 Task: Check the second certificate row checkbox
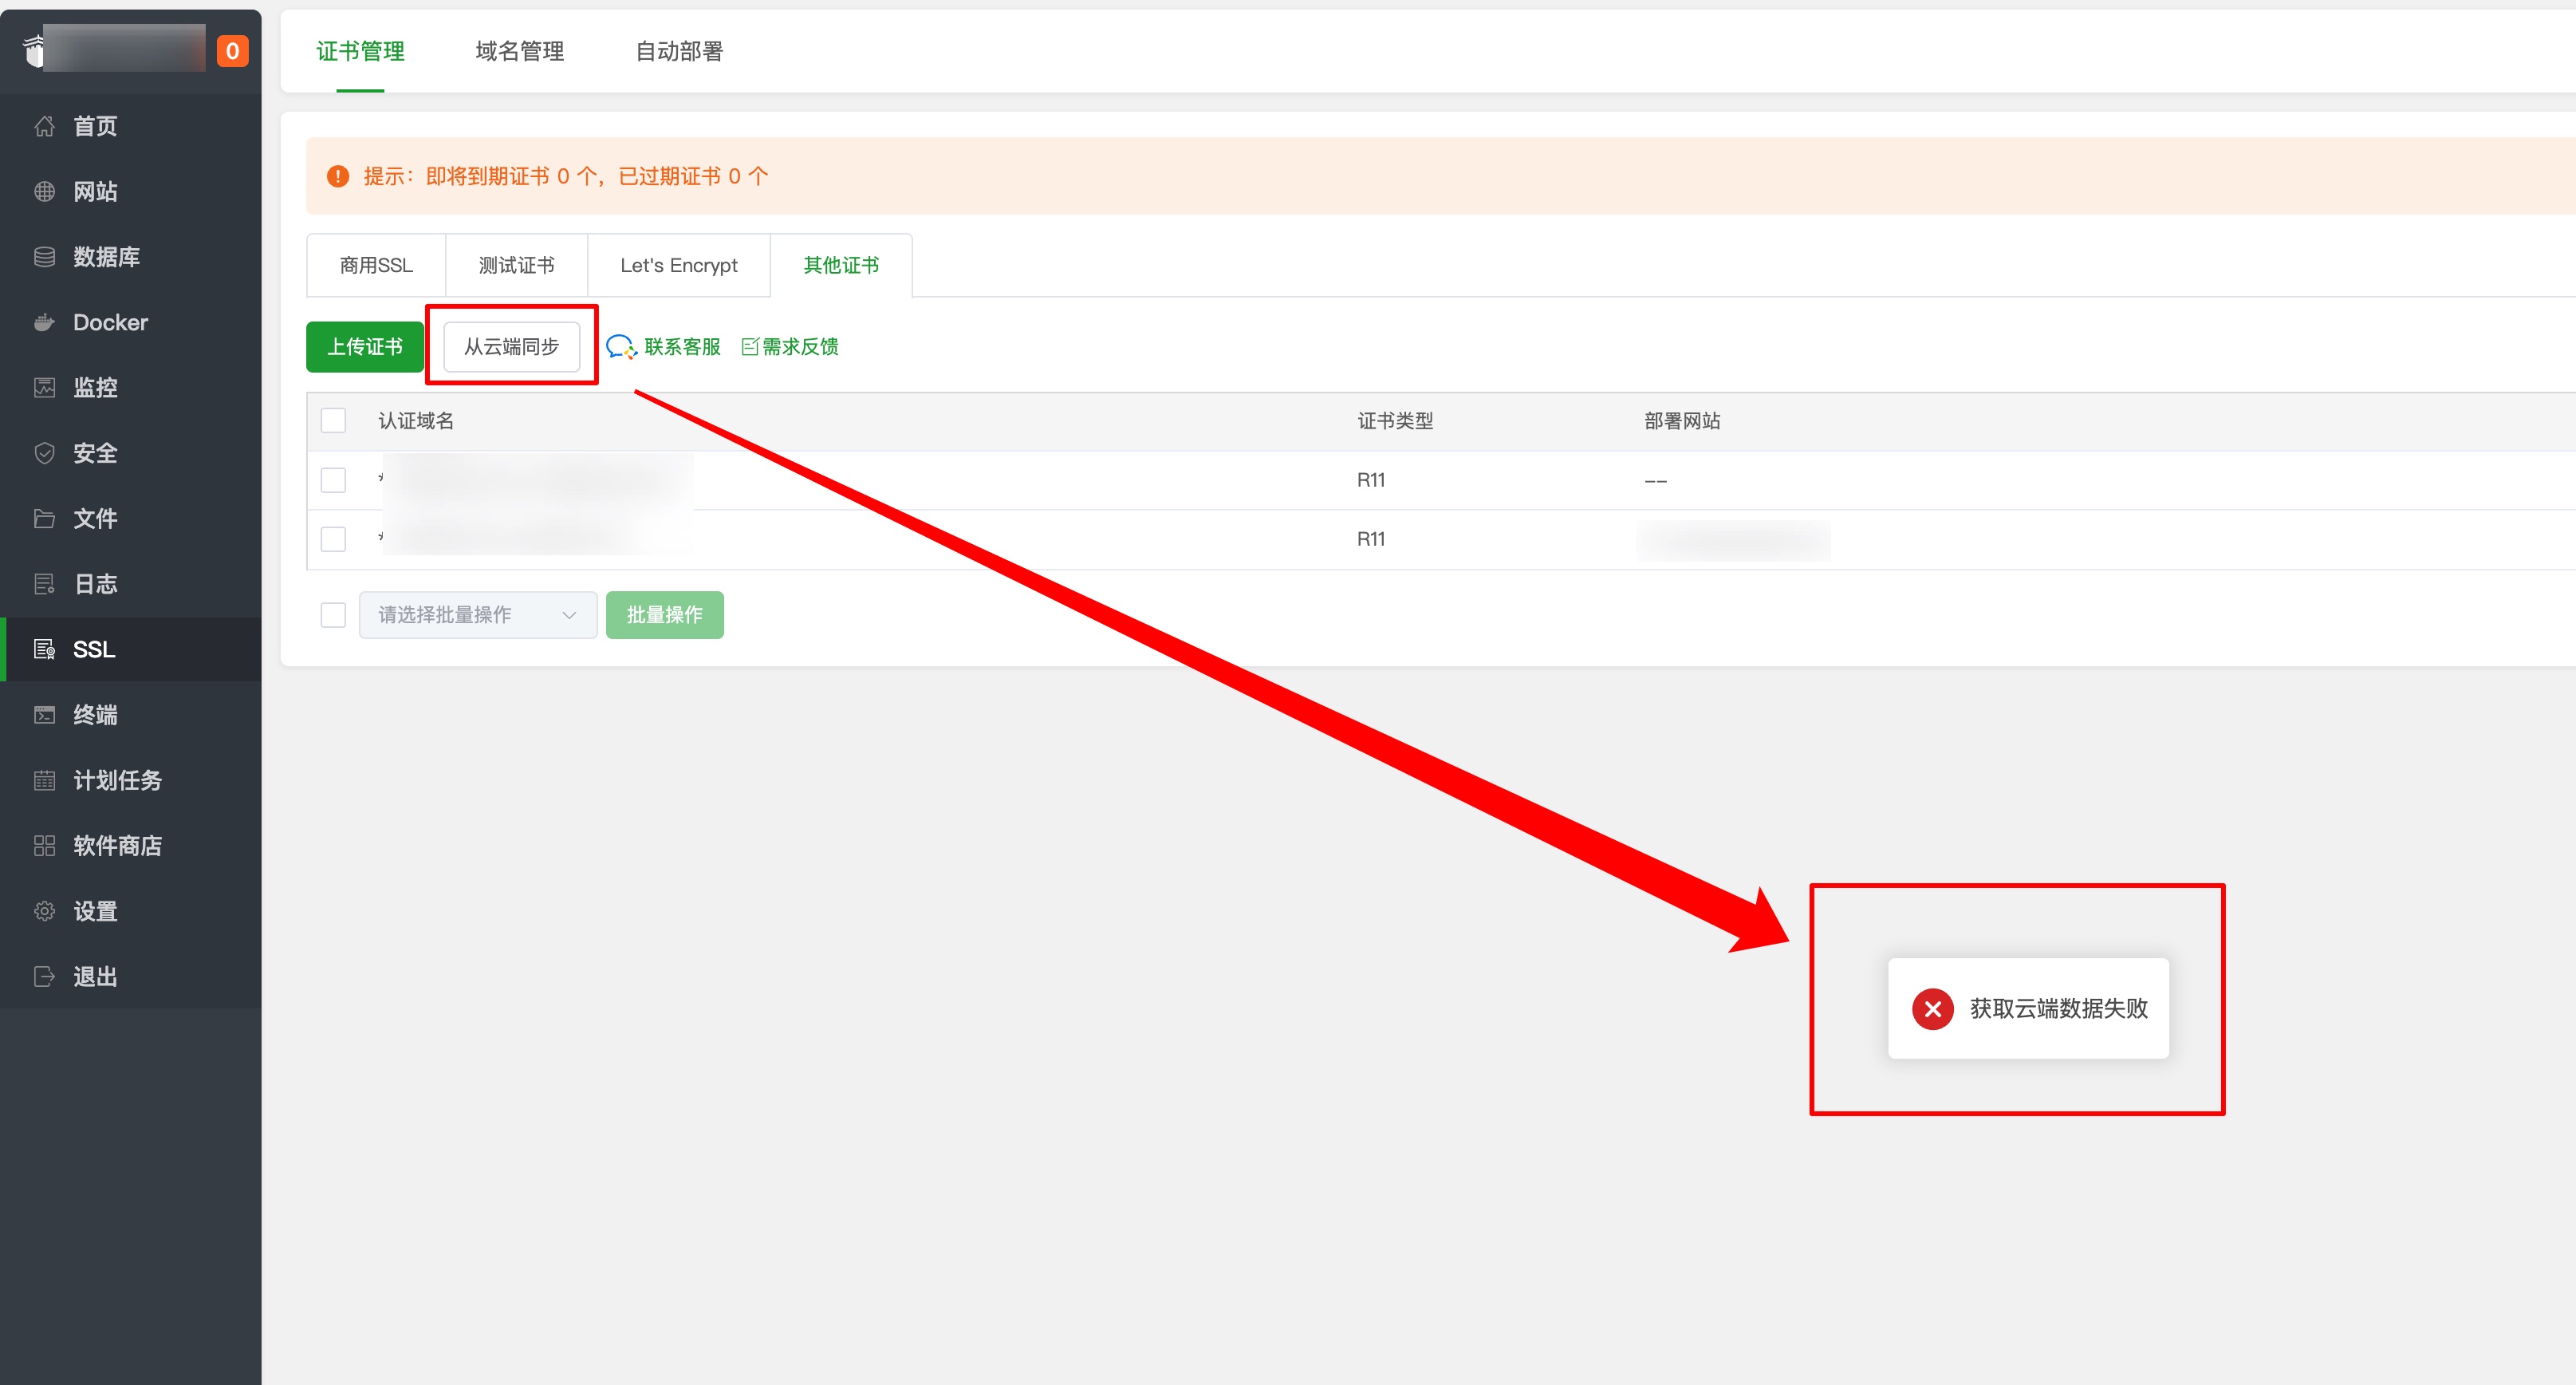(333, 539)
